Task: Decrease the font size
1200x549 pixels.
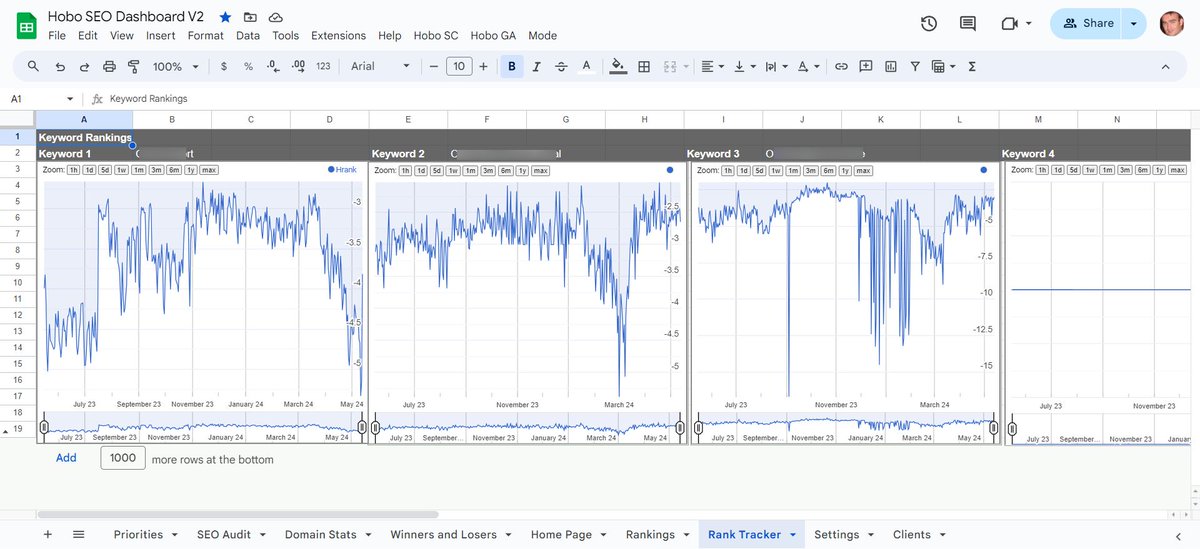Action: click(434, 66)
